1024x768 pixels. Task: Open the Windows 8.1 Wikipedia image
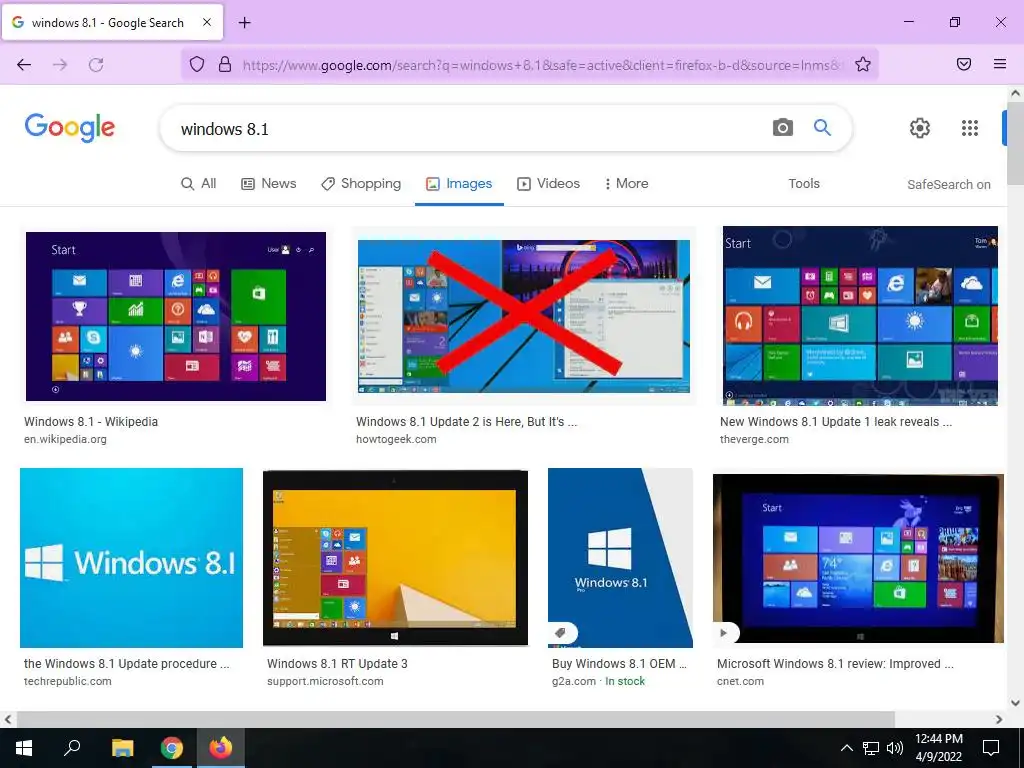point(176,316)
